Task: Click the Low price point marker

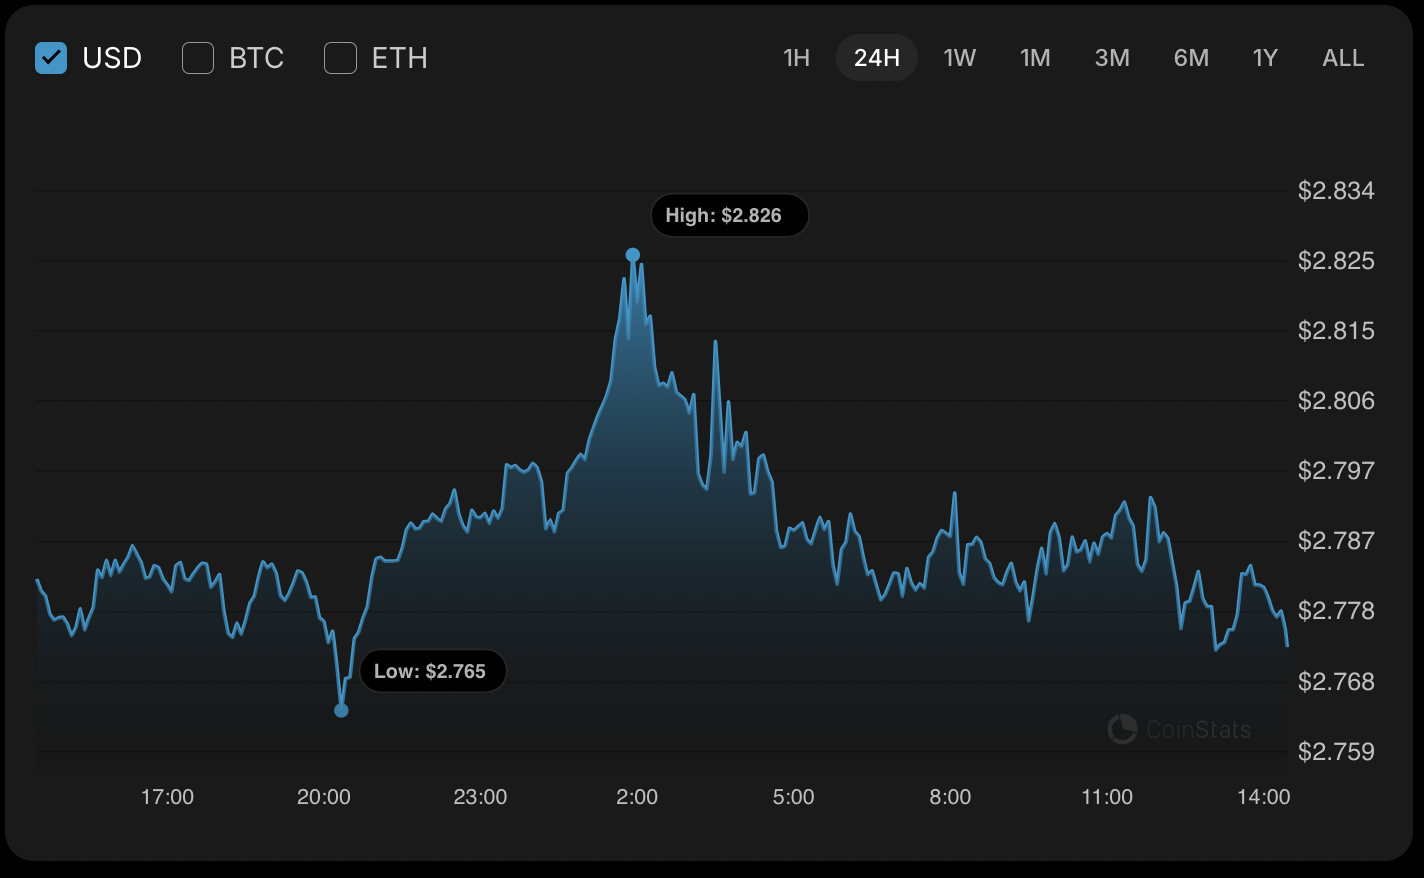Action: [341, 710]
